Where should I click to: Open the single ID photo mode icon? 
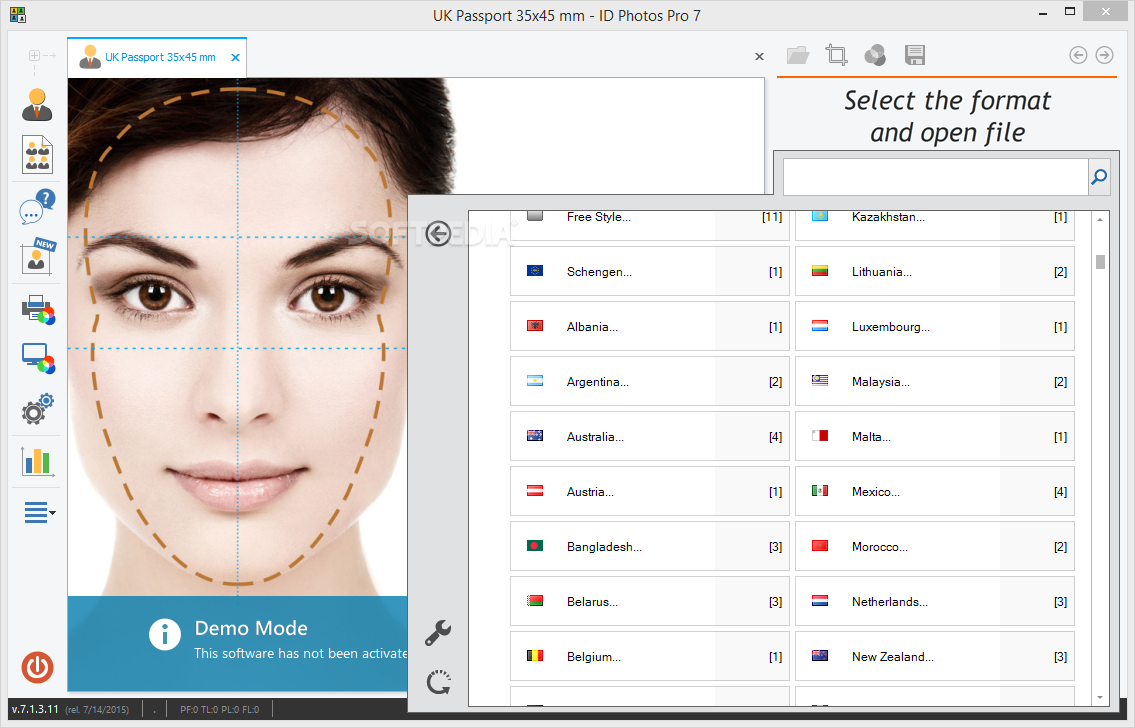click(37, 105)
